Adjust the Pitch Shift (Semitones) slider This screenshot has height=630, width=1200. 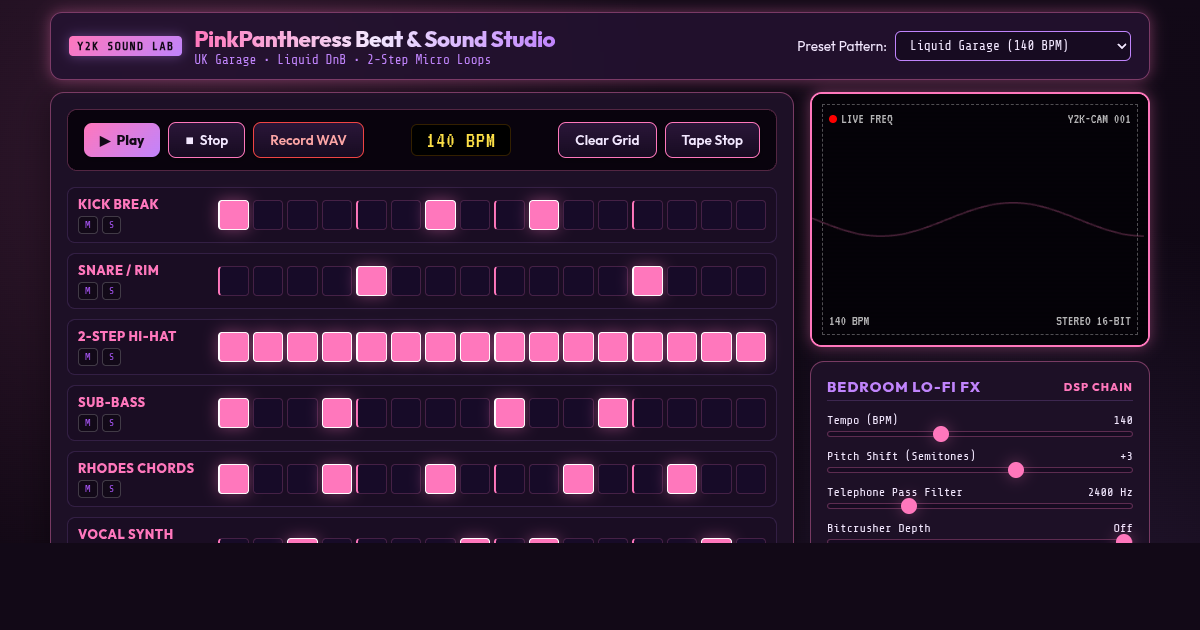(x=980, y=470)
